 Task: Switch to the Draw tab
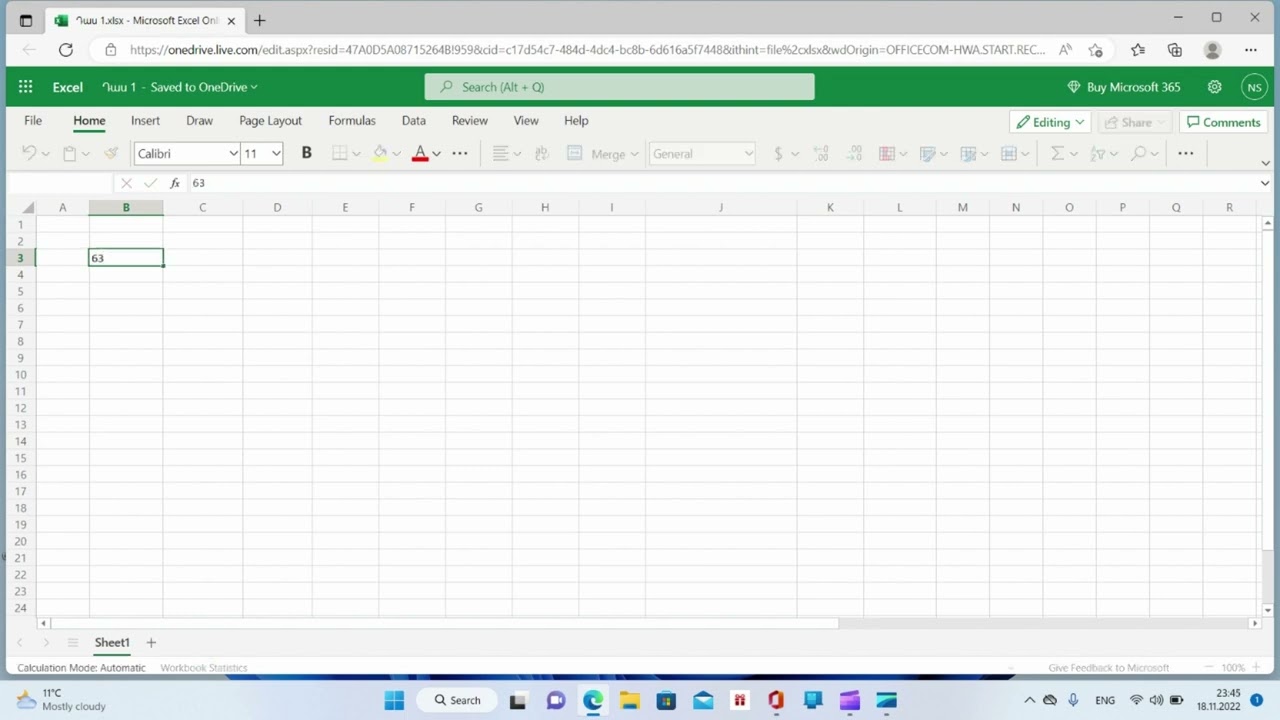pyautogui.click(x=199, y=120)
